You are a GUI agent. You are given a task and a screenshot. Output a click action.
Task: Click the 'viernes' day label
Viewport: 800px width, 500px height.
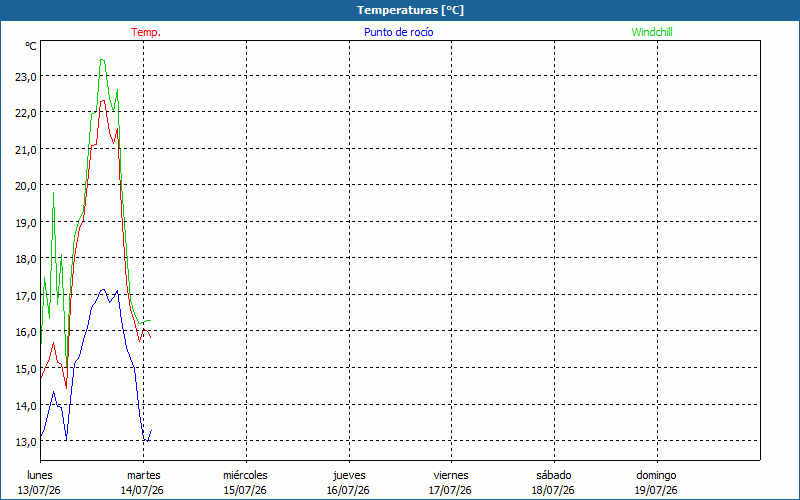(451, 475)
